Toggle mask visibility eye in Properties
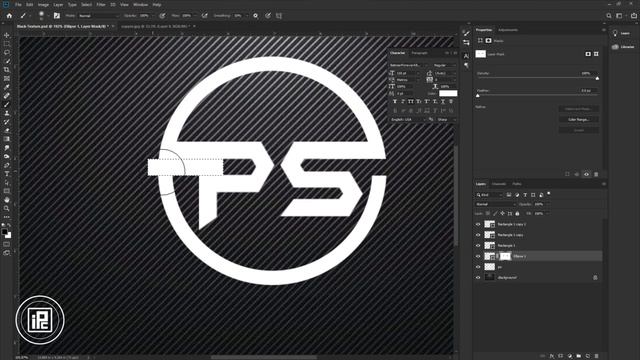Image resolution: width=640 pixels, height=360 pixels. pyautogui.click(x=587, y=174)
